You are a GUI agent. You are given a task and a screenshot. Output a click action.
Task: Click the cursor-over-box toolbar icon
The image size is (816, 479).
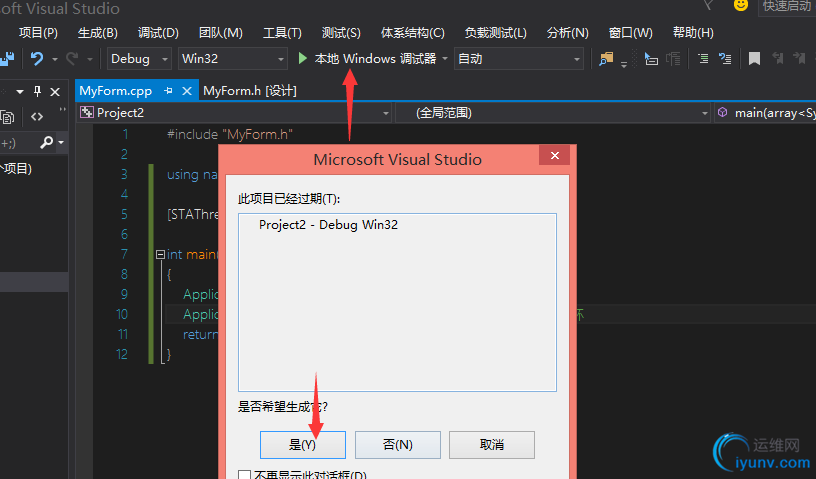651,59
